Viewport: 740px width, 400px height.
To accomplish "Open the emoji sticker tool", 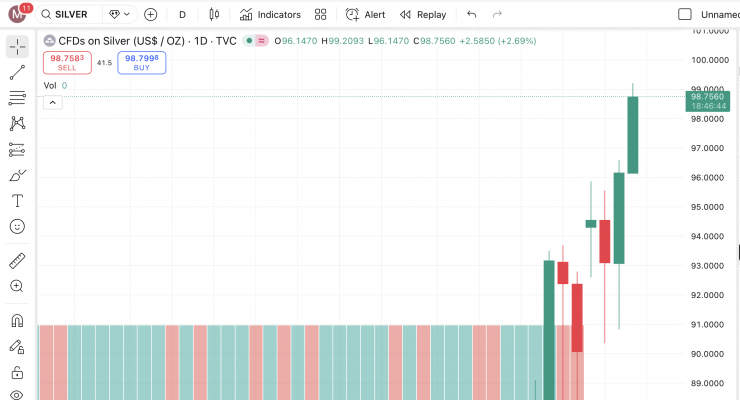I will tap(17, 226).
